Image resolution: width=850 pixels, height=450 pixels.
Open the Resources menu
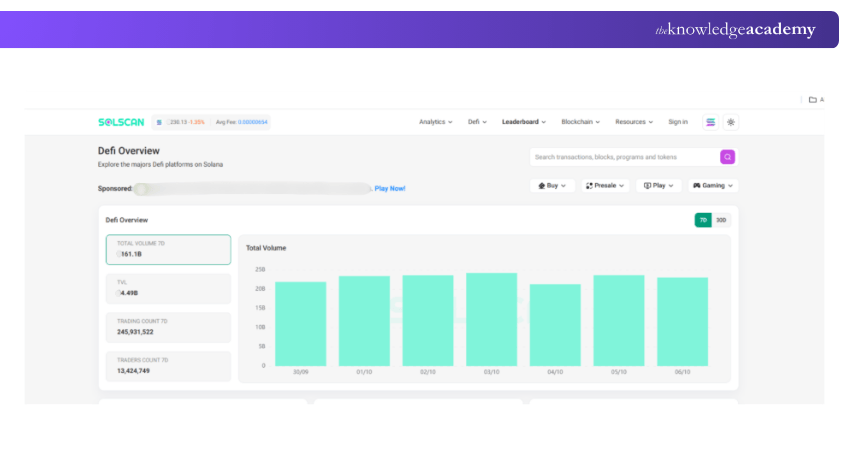(x=634, y=122)
